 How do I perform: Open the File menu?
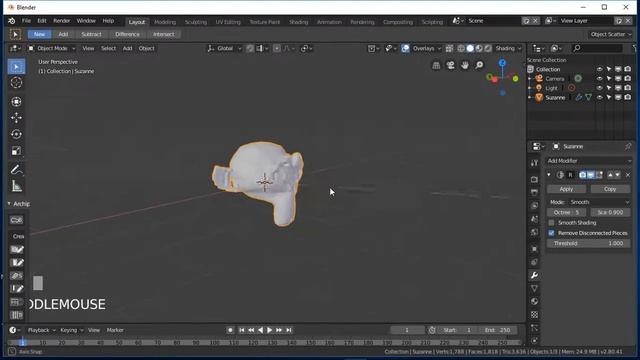(26, 21)
